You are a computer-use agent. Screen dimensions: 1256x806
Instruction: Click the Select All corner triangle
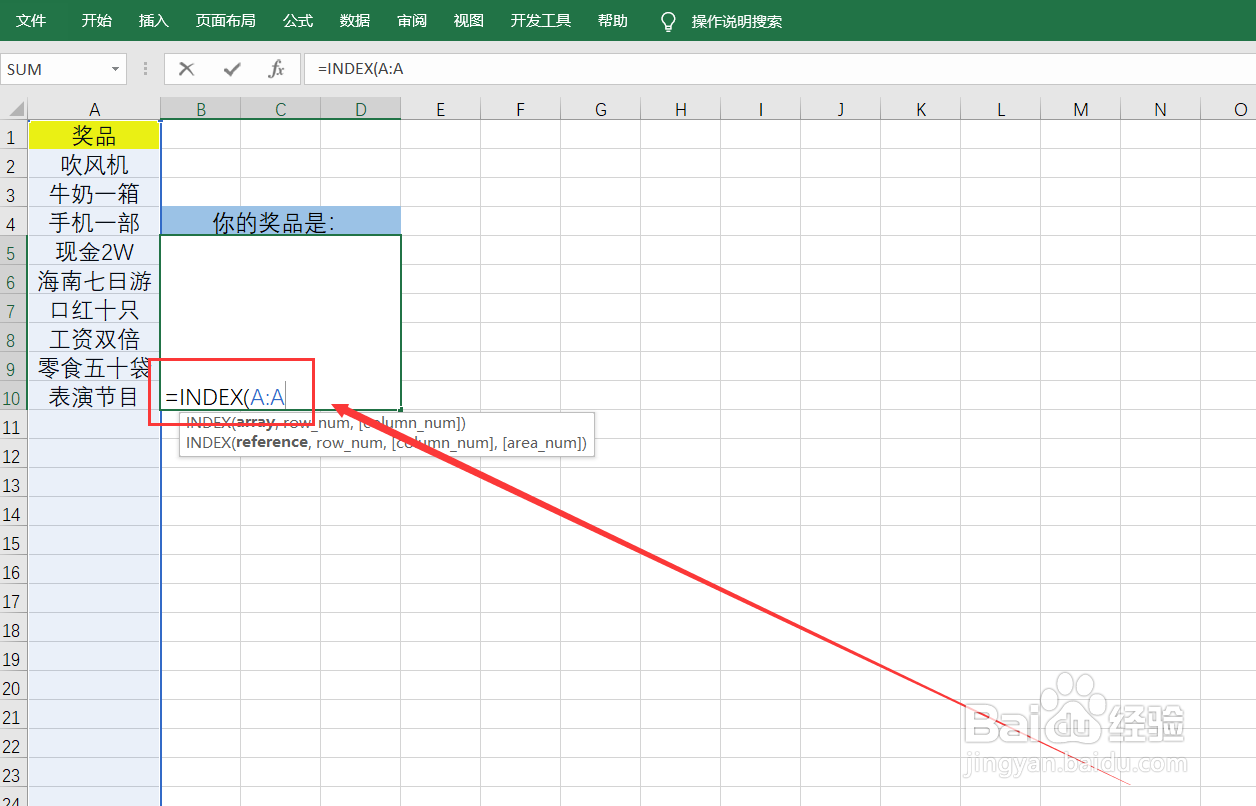[14, 108]
